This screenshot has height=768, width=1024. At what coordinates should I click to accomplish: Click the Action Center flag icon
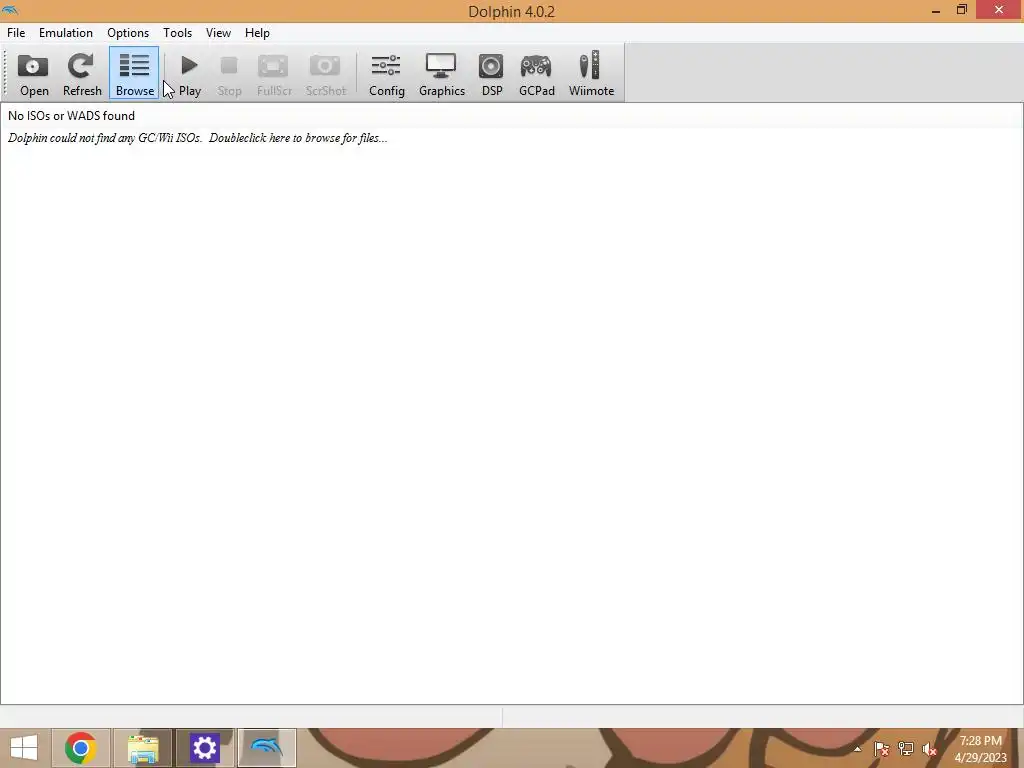pos(881,749)
